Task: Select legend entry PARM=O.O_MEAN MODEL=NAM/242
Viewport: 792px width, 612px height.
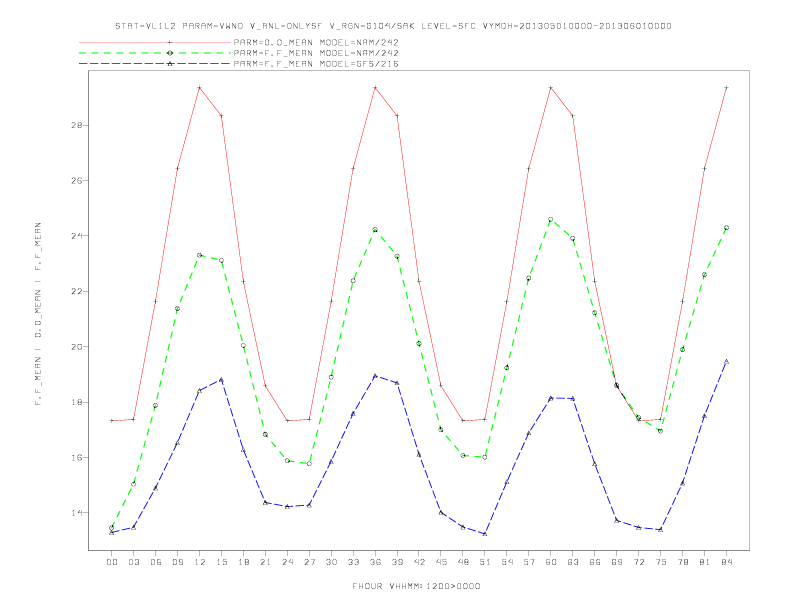Action: click(x=316, y=42)
